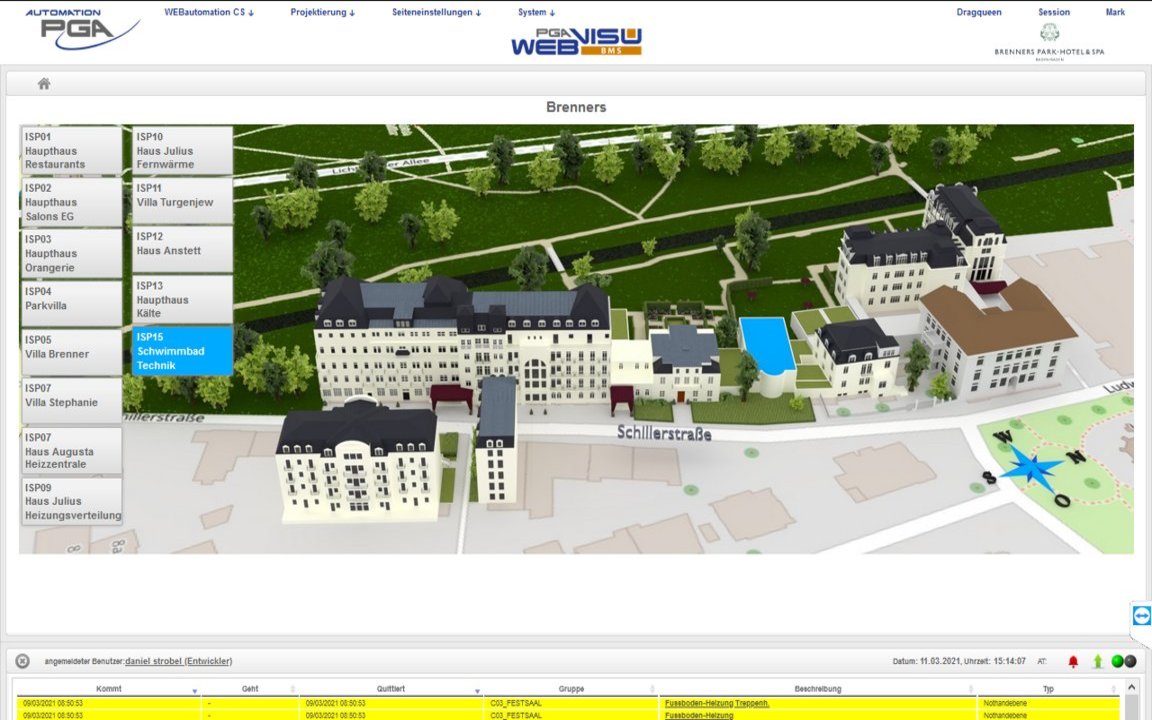
Task: Open the TeamViewer side panel tab
Action: [1141, 615]
